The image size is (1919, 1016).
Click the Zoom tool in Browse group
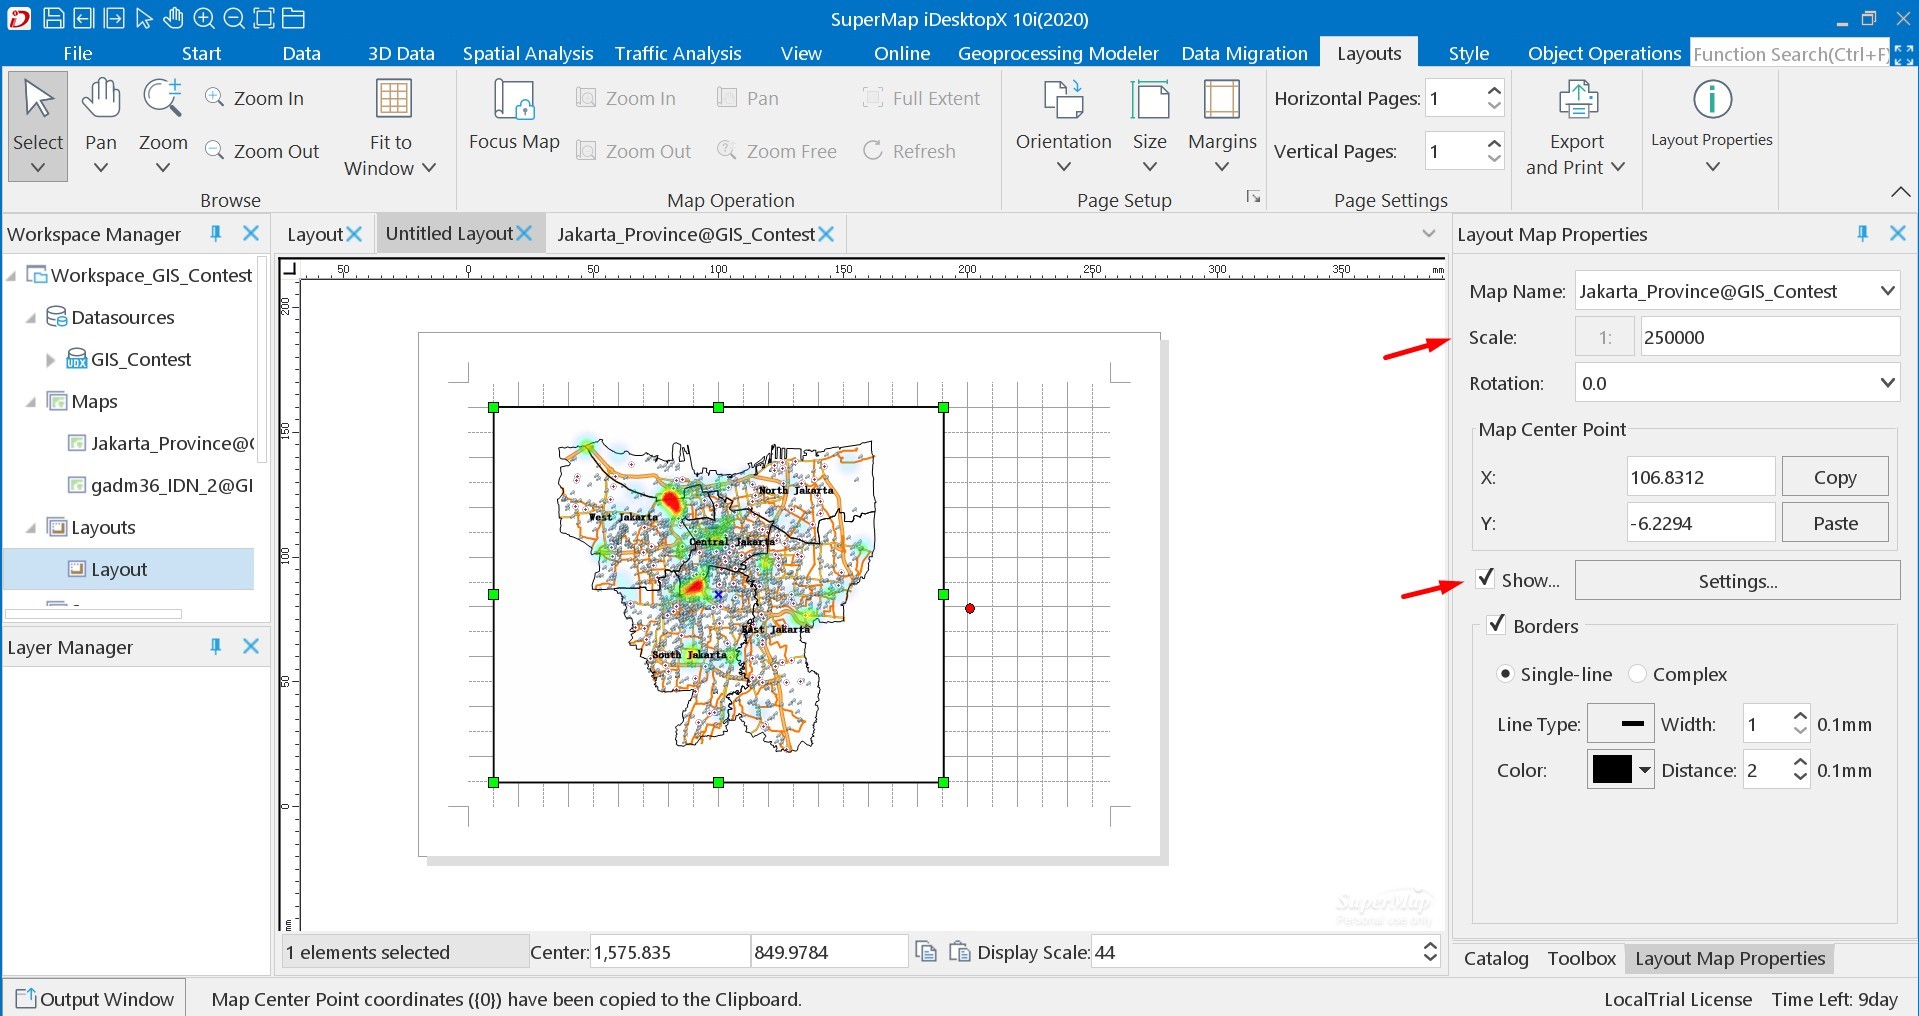tap(163, 126)
